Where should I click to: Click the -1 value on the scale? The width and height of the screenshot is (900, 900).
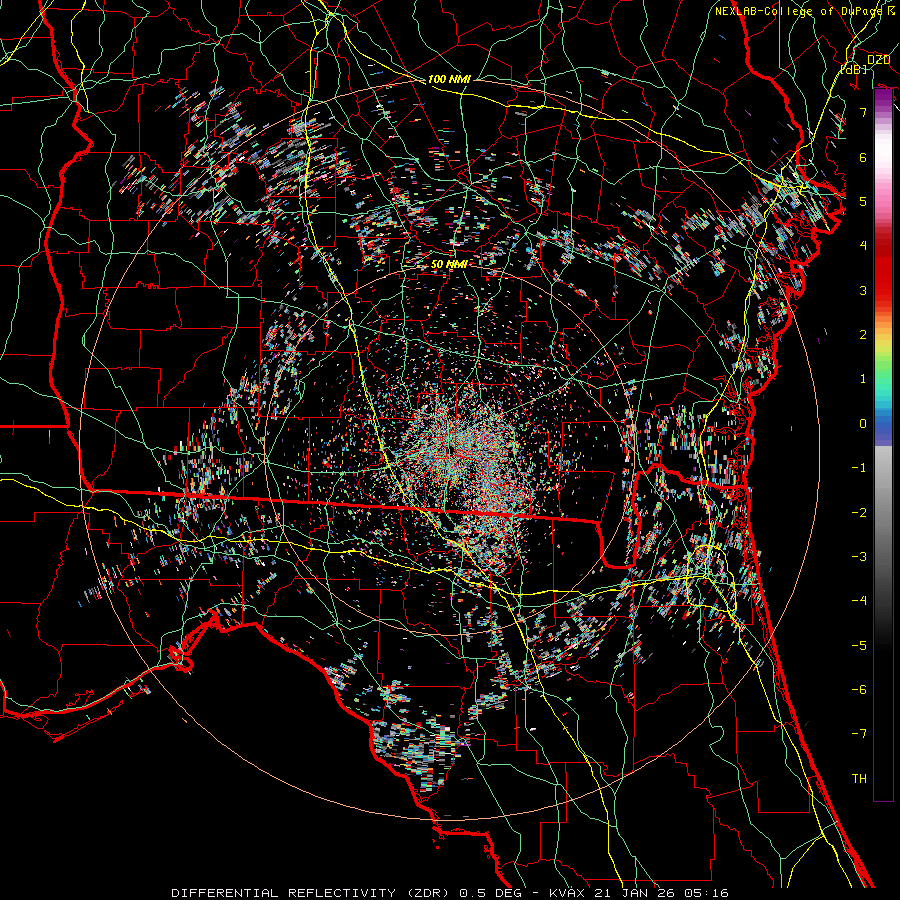coord(859,468)
